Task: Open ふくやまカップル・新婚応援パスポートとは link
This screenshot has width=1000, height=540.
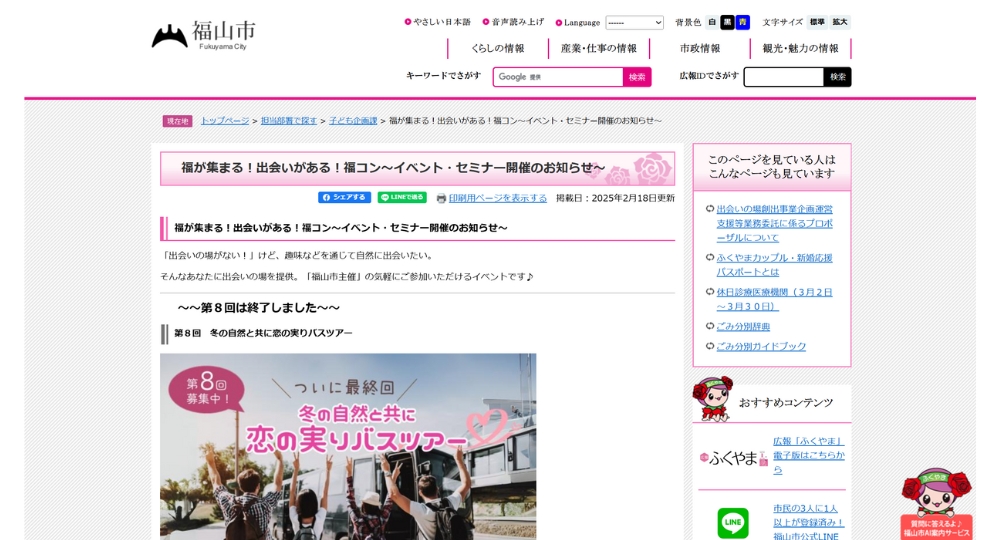Action: pos(774,265)
